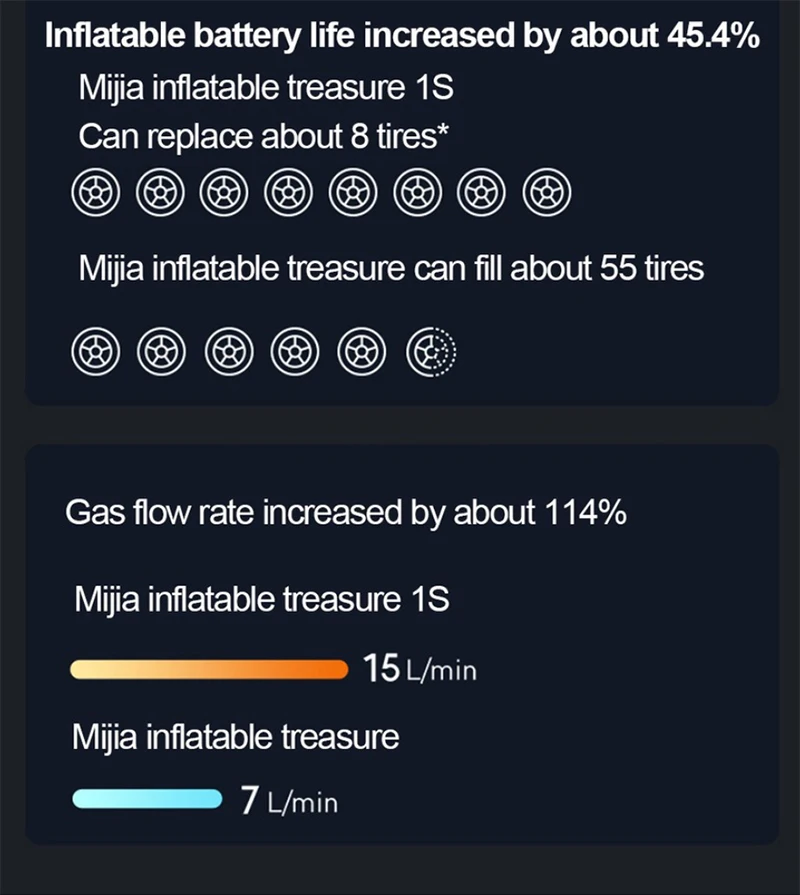The image size is (800, 895).
Task: Click the orange 15 L/min flow bar
Action: 208,669
